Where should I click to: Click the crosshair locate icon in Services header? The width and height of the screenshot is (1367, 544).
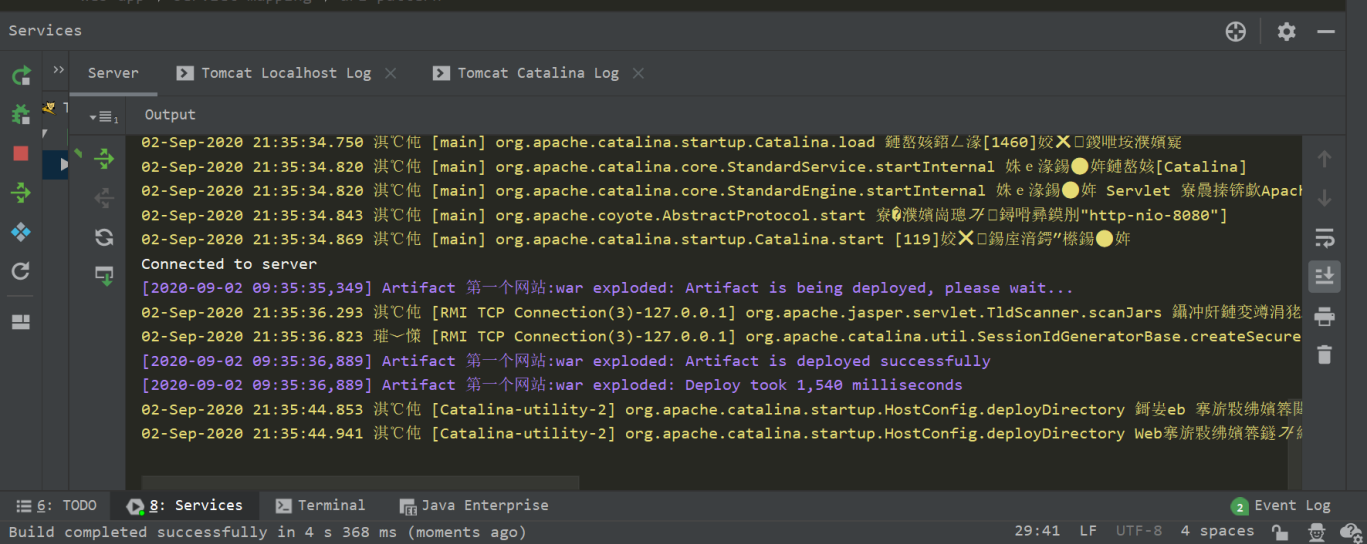click(x=1236, y=32)
